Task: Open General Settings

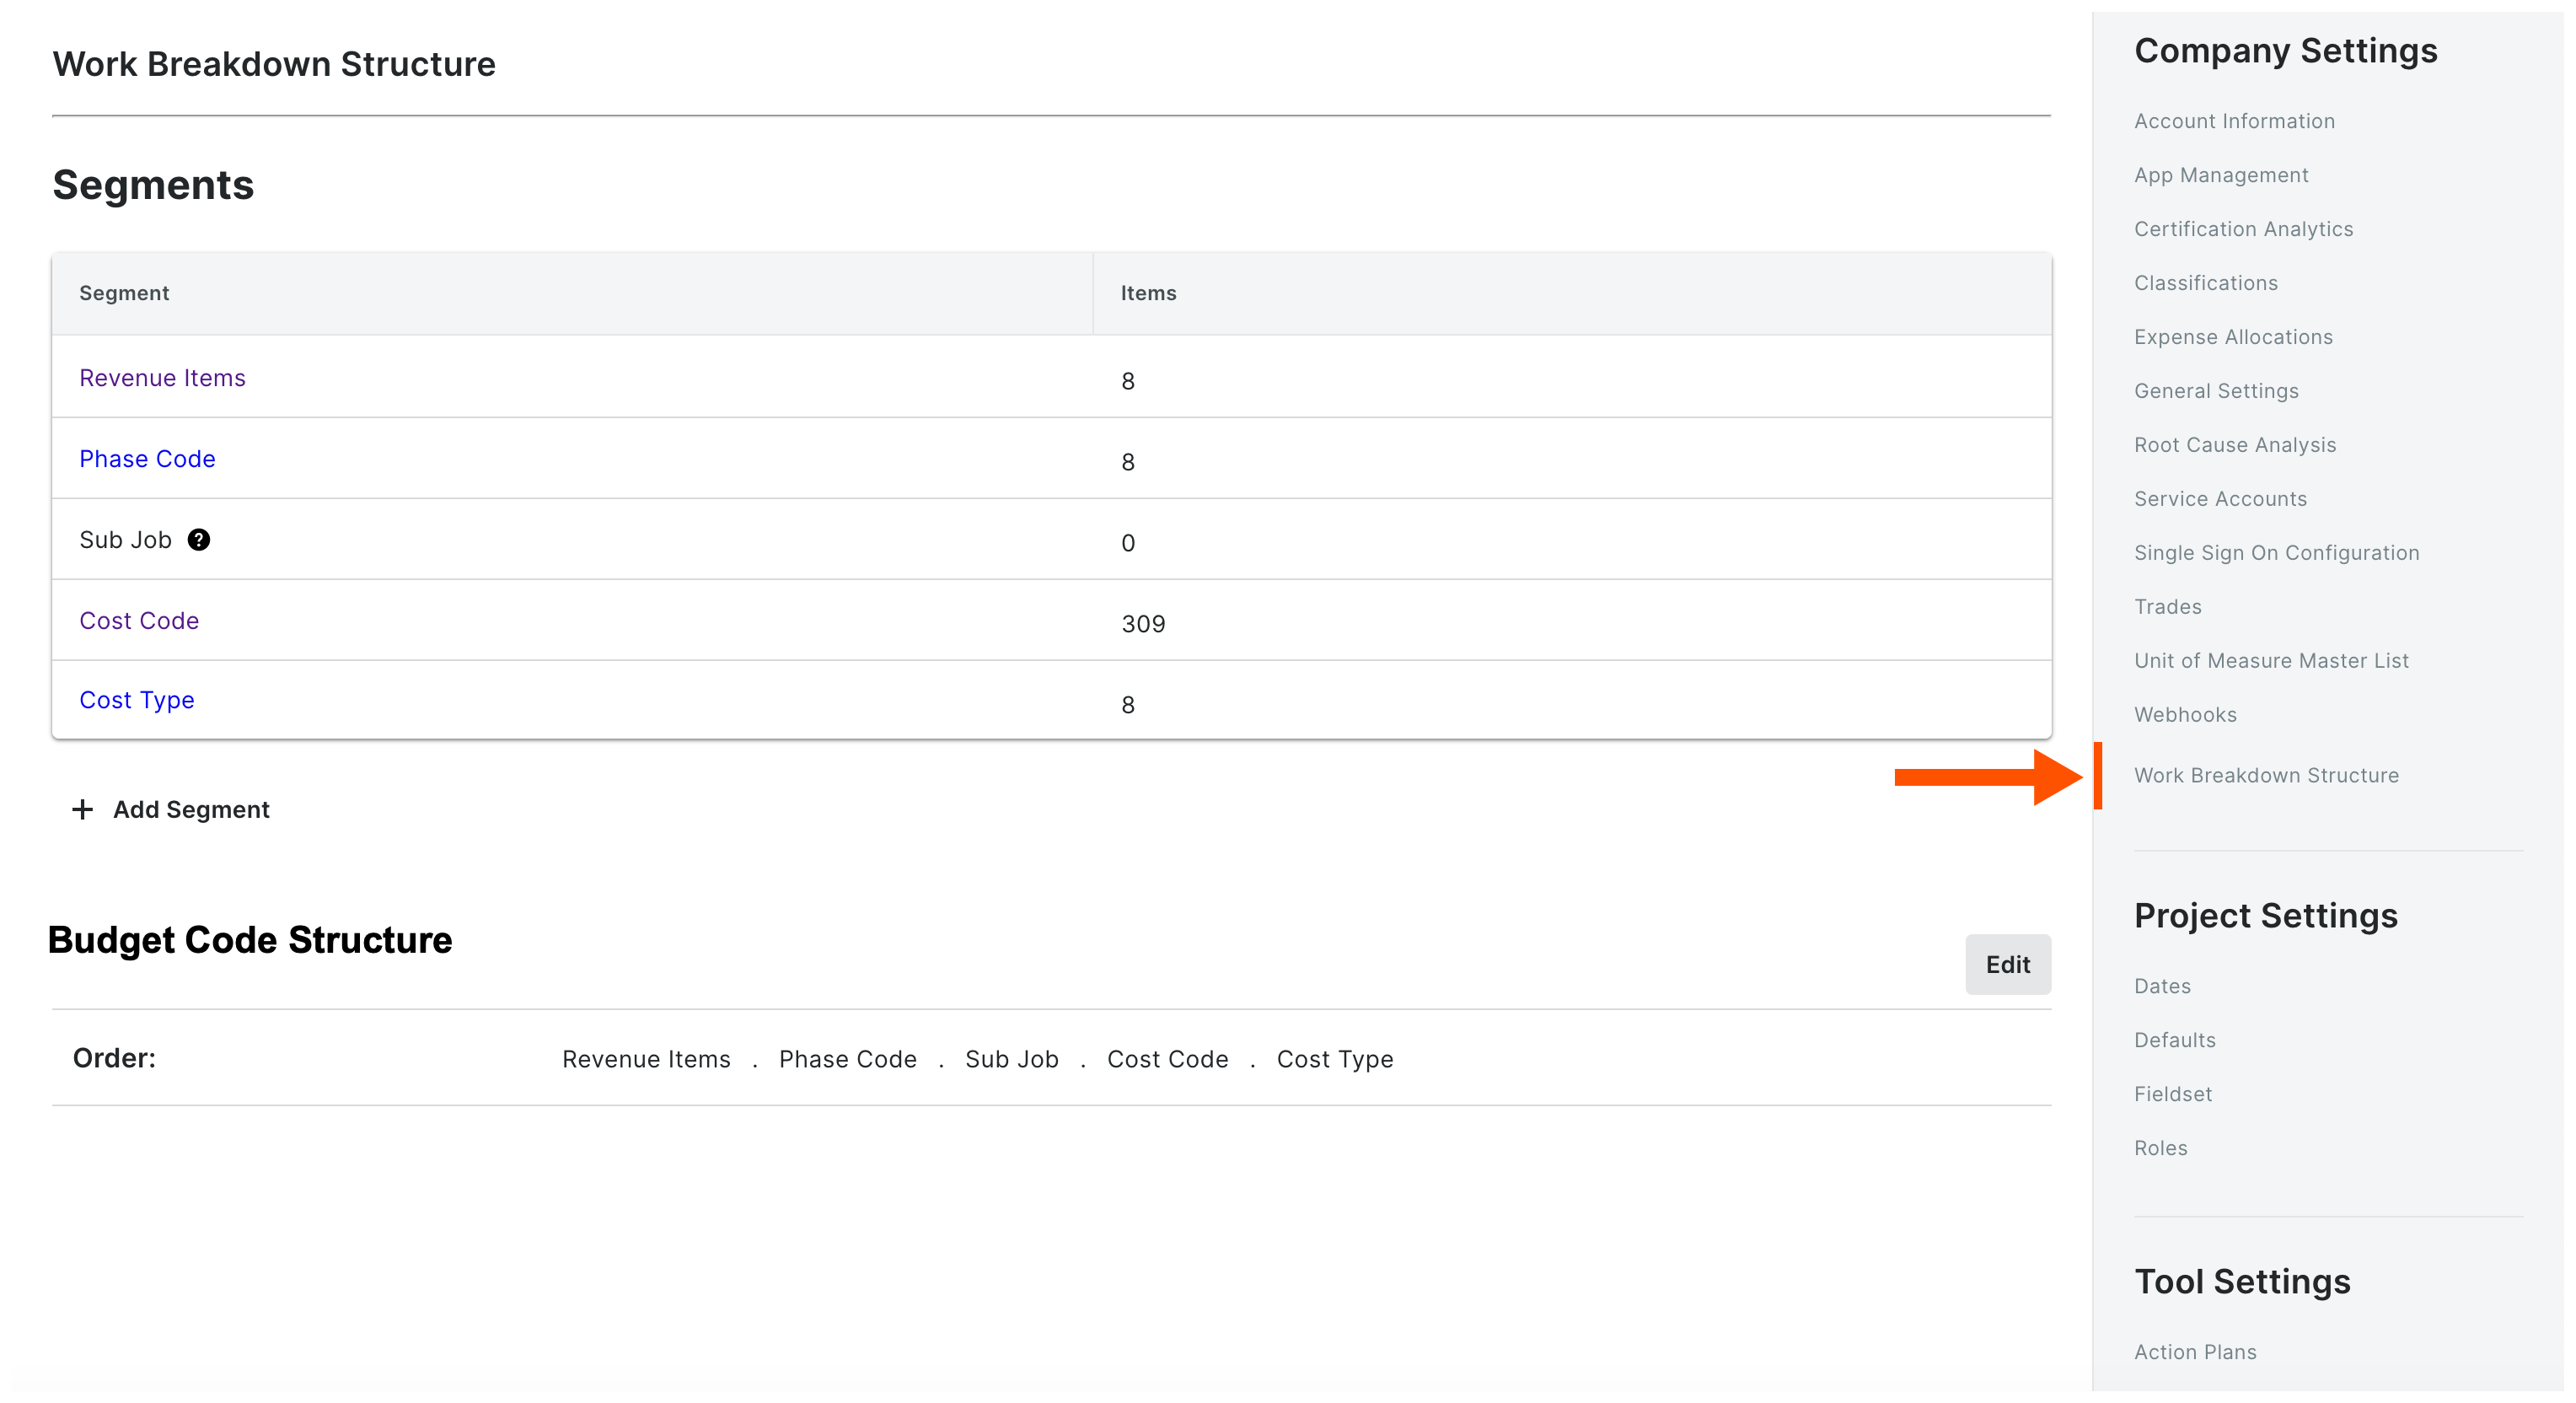Action: (x=2216, y=391)
